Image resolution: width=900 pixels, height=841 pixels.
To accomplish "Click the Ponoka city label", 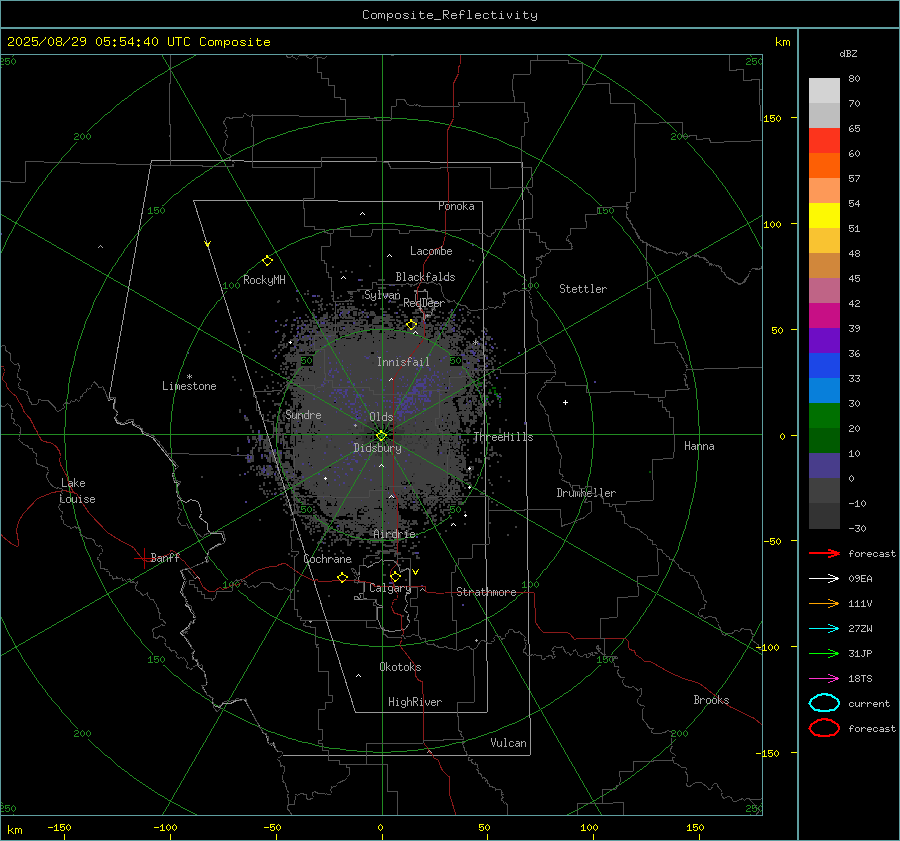I will tap(456, 206).
